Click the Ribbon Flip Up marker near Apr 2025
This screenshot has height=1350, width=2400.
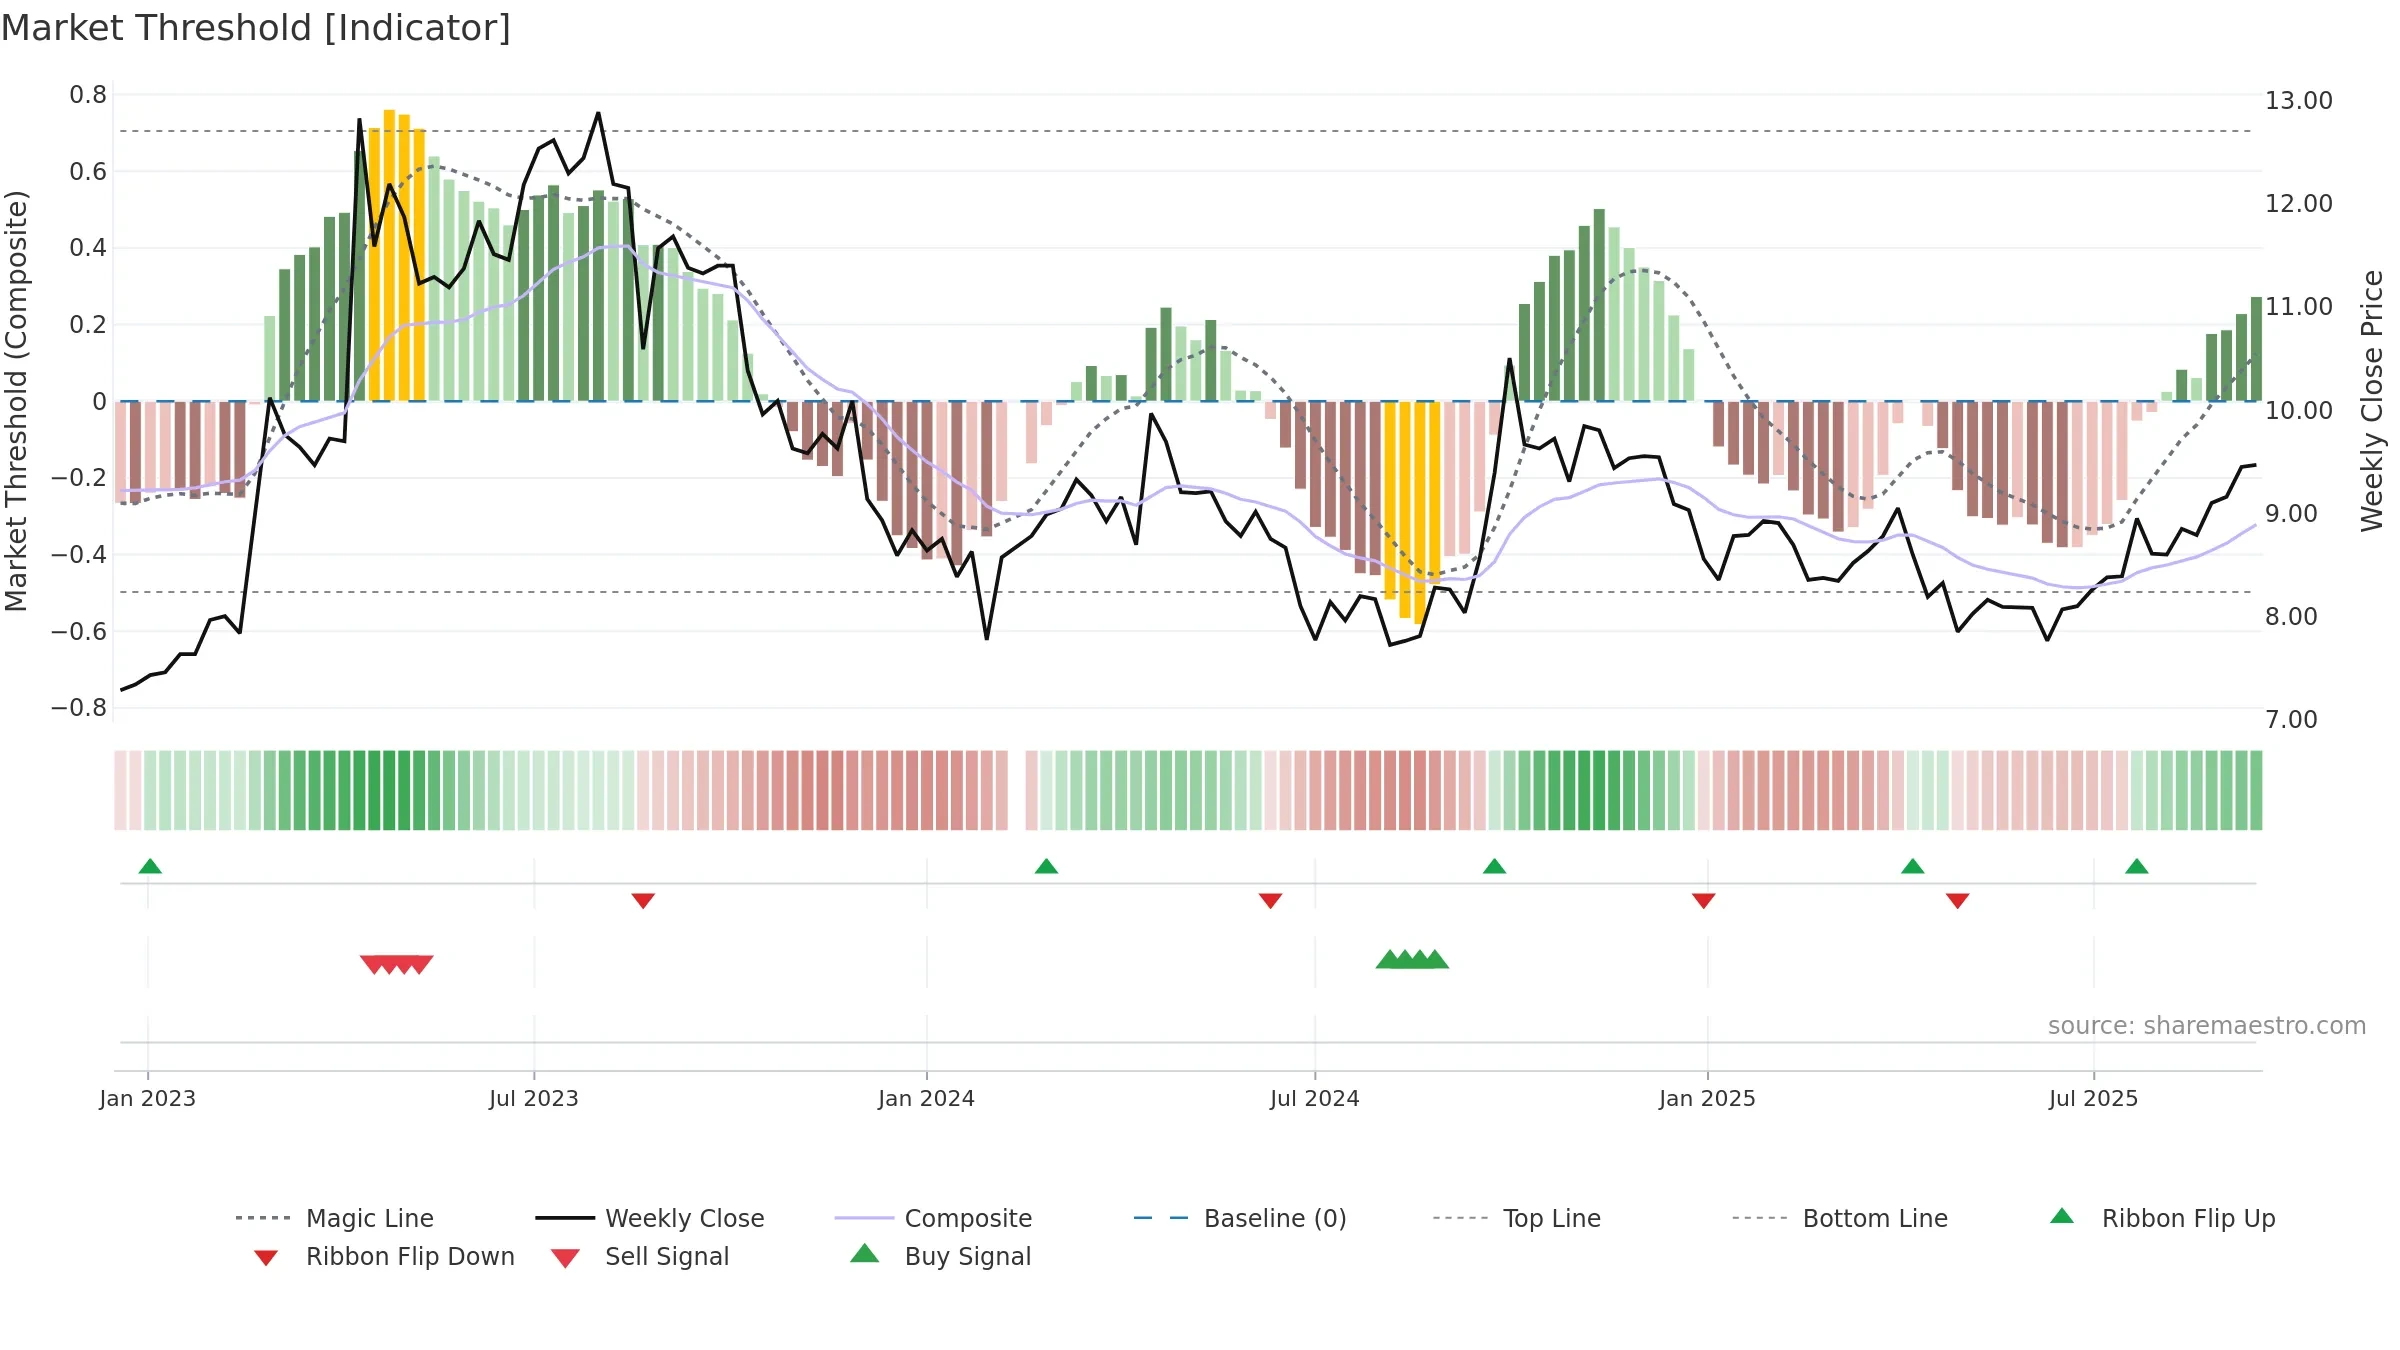point(1913,866)
